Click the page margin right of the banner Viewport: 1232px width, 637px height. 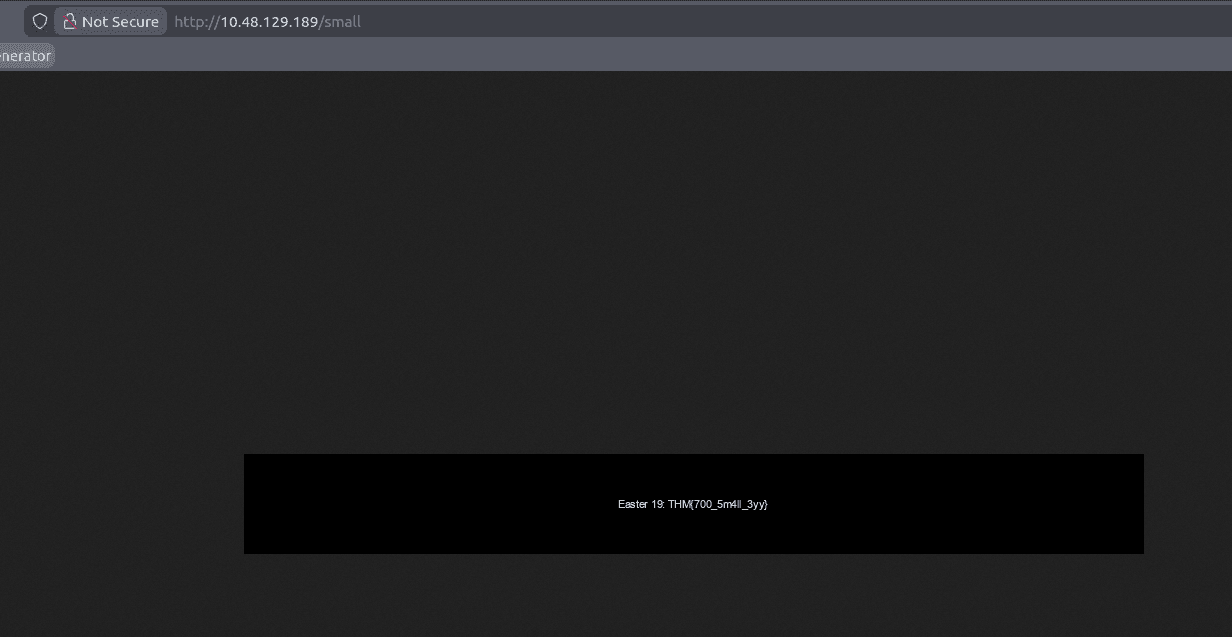pos(1188,504)
